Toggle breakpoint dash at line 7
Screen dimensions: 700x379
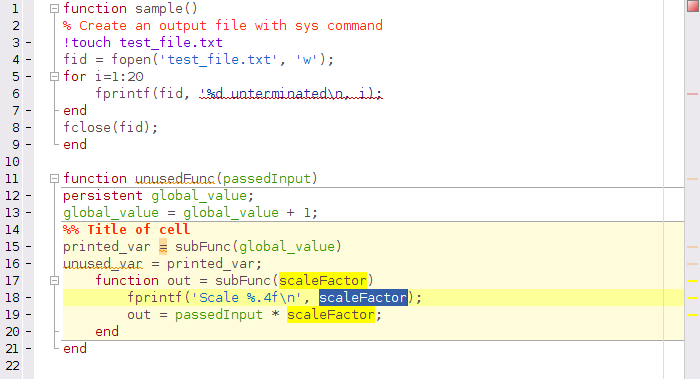[x=29, y=110]
